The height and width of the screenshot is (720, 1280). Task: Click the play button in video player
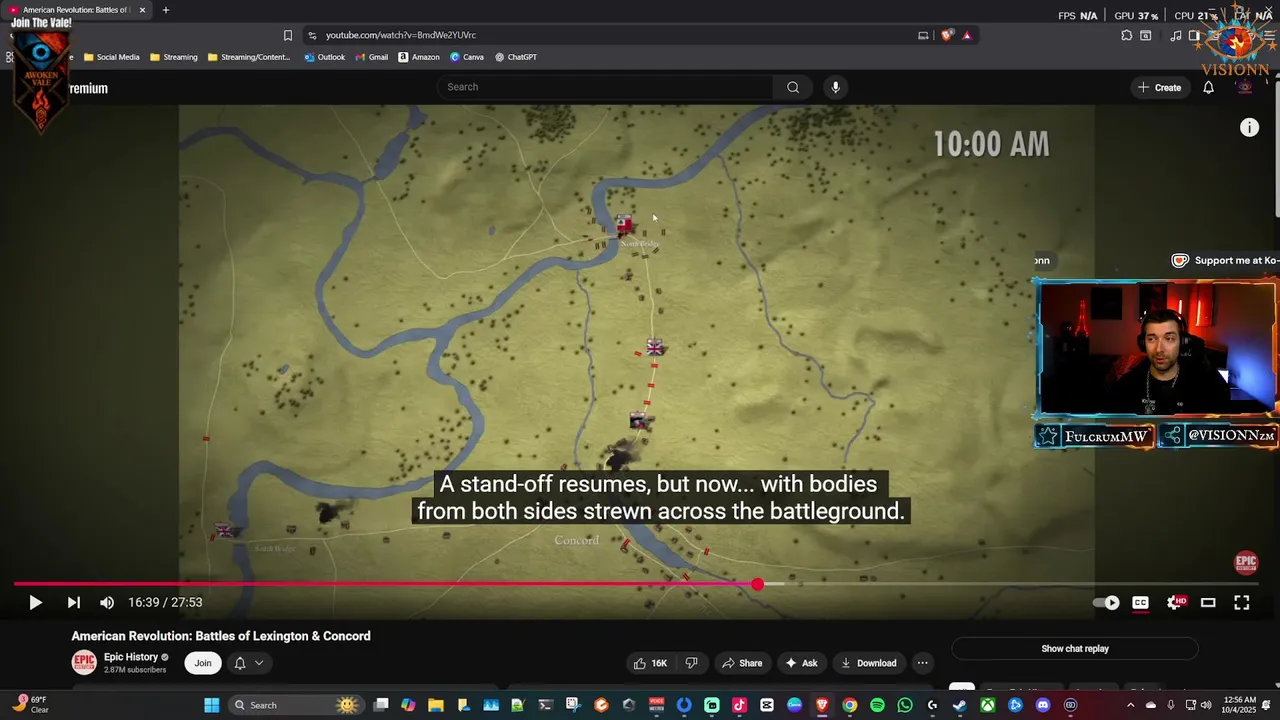point(35,602)
